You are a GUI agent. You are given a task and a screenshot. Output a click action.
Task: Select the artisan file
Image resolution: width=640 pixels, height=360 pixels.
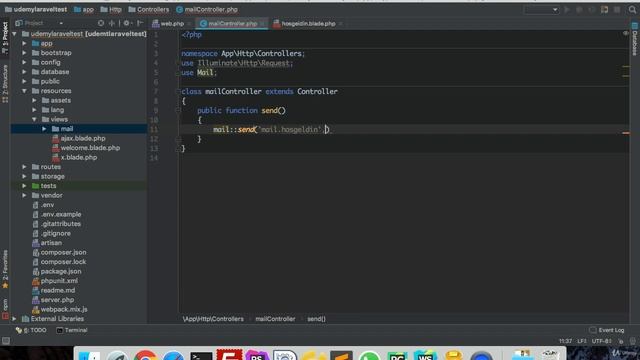[47, 243]
